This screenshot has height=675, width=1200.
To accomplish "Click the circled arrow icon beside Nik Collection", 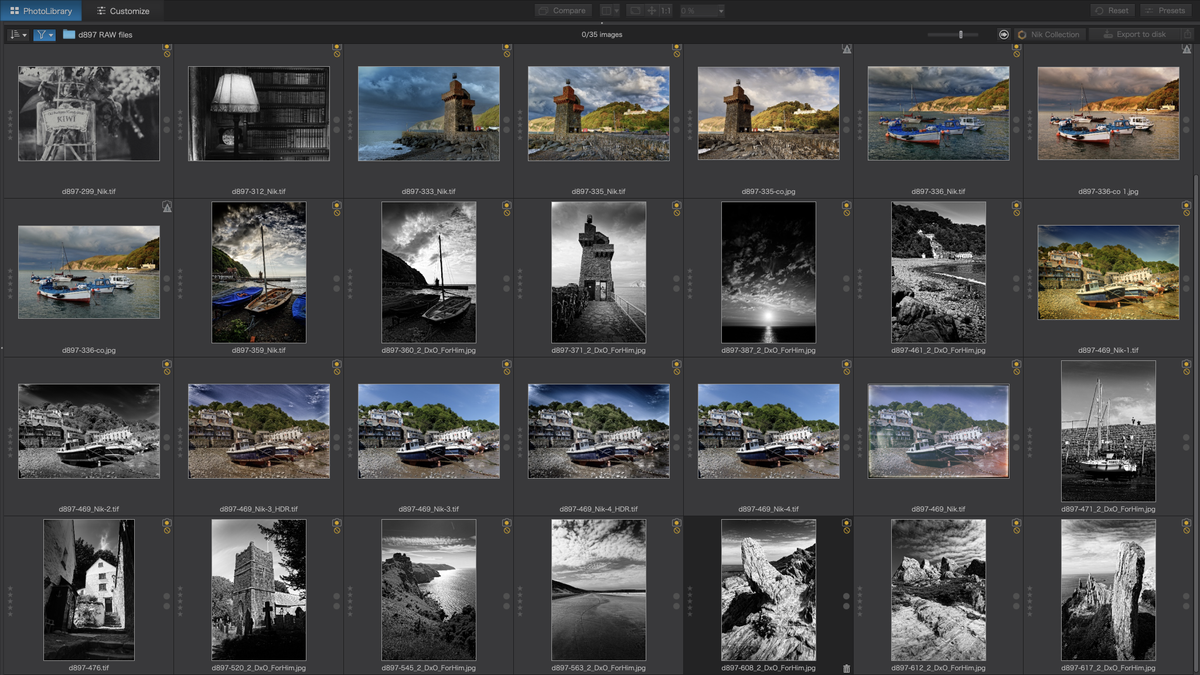I will coord(1003,34).
